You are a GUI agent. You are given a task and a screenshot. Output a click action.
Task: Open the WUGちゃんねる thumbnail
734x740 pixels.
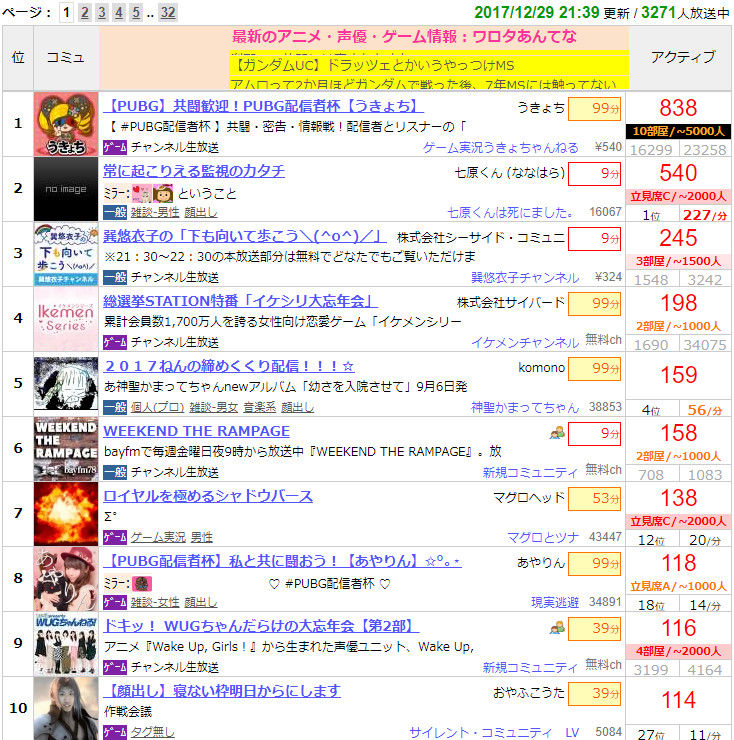click(x=66, y=644)
